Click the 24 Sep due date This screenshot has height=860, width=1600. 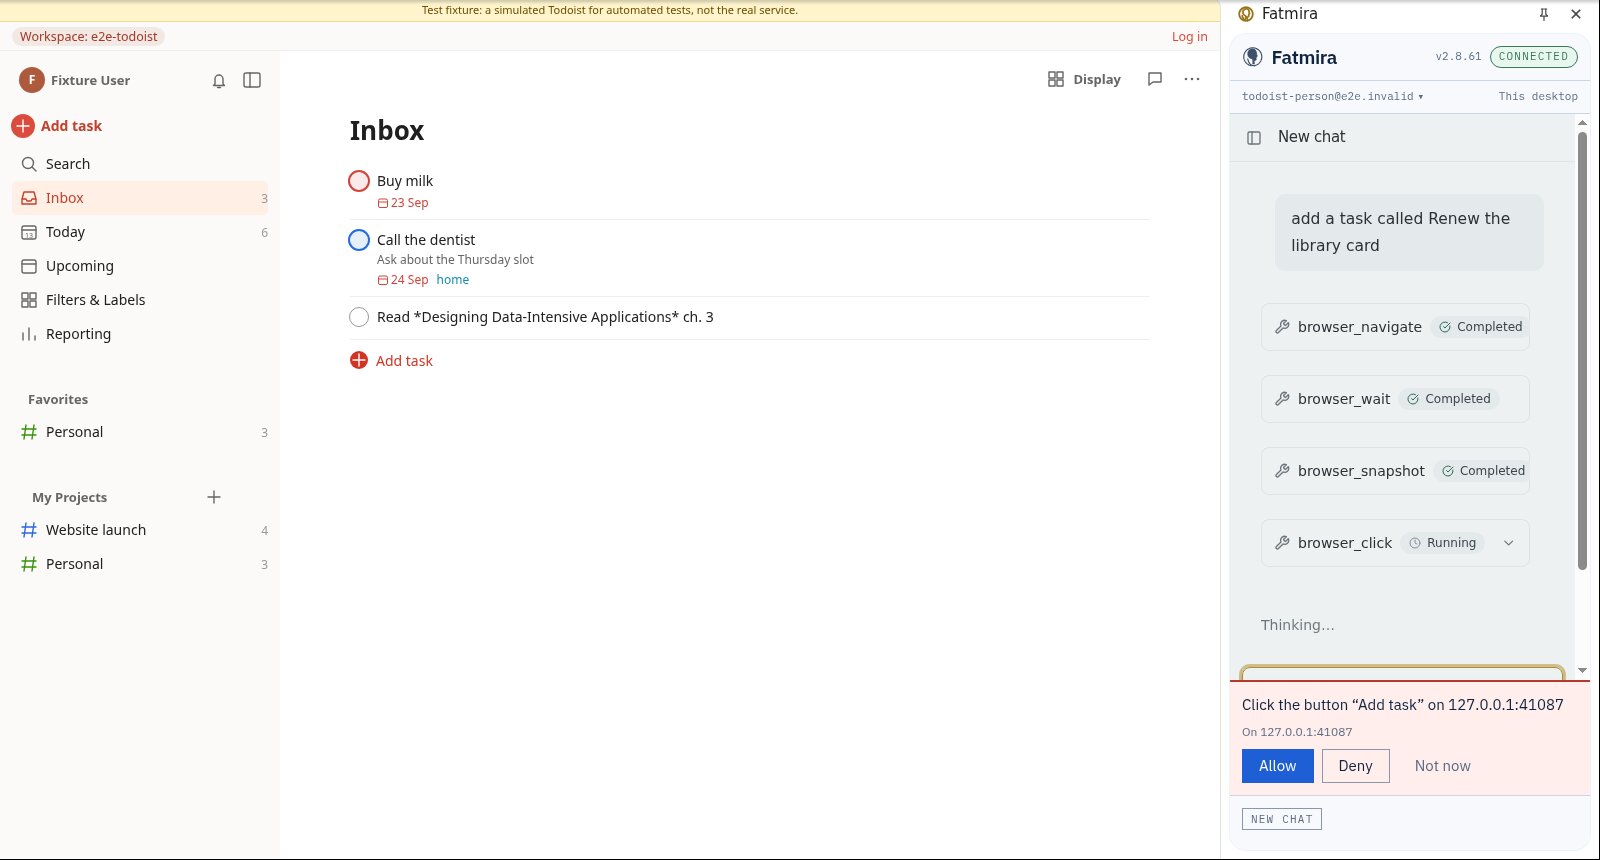tap(403, 280)
